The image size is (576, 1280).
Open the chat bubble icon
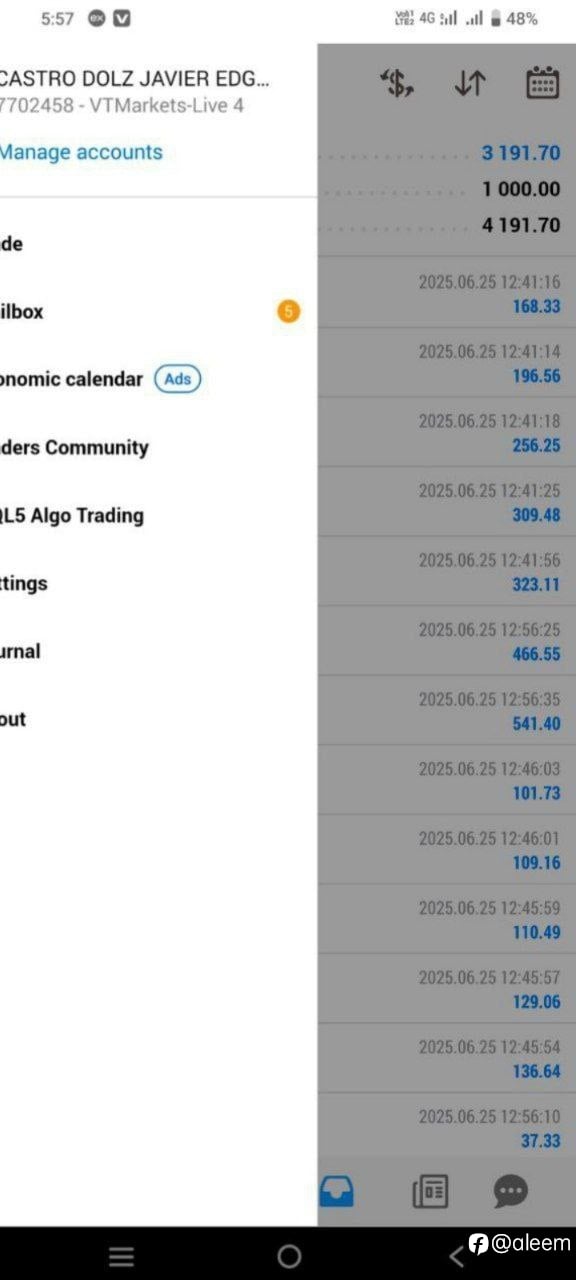[511, 1191]
